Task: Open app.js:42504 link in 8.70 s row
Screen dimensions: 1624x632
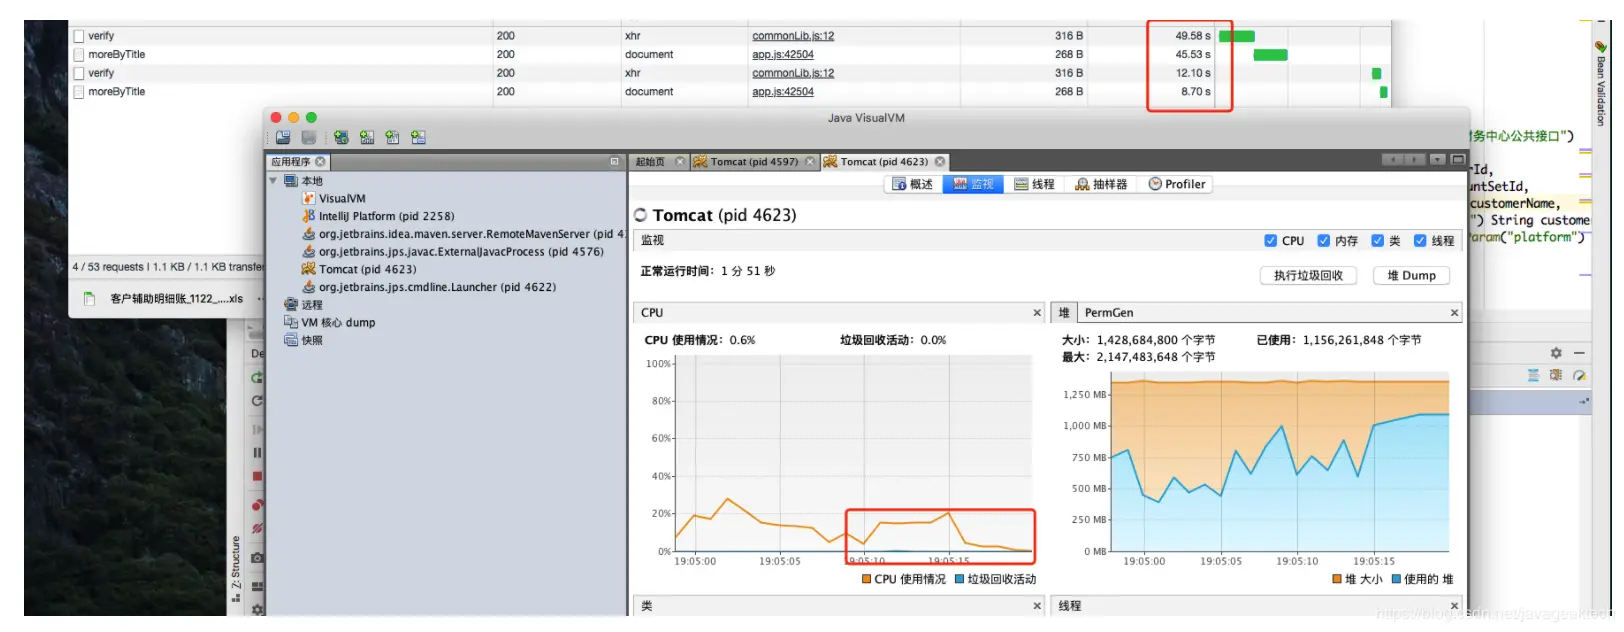Action: pyautogui.click(x=783, y=92)
